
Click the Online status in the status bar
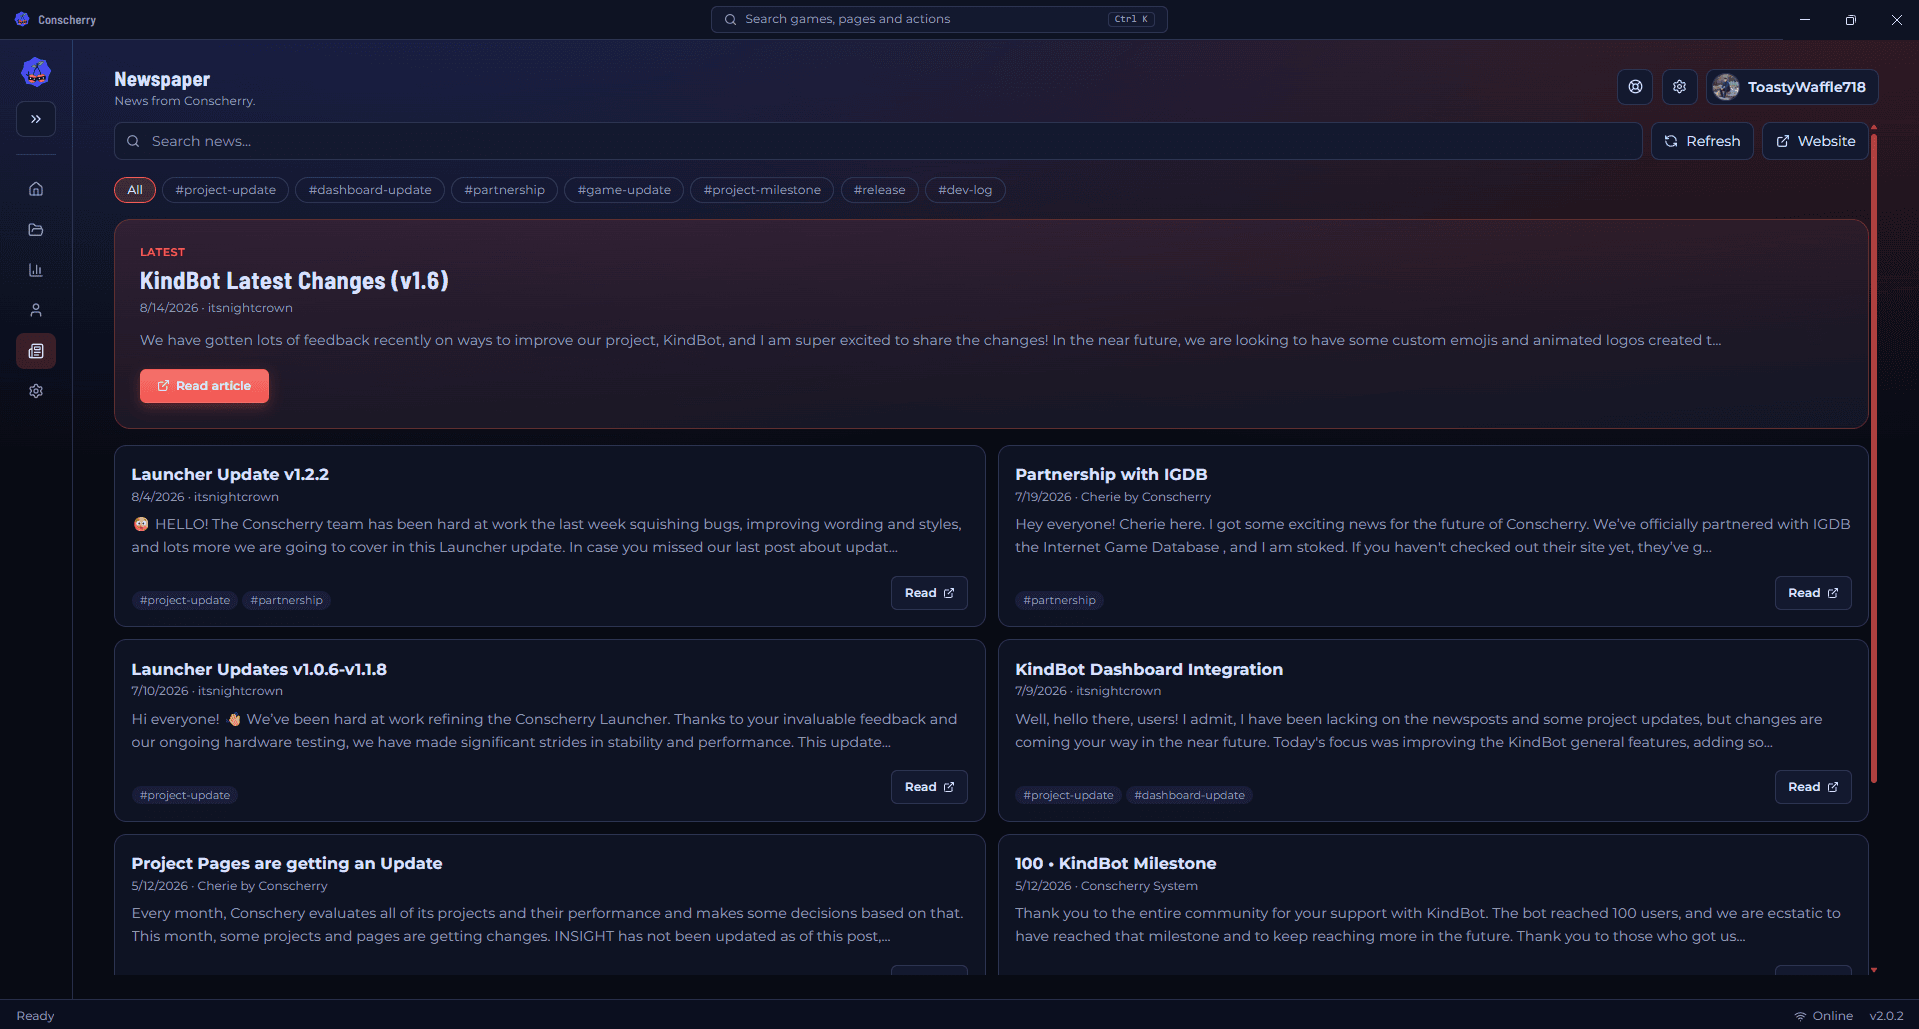click(1832, 1016)
